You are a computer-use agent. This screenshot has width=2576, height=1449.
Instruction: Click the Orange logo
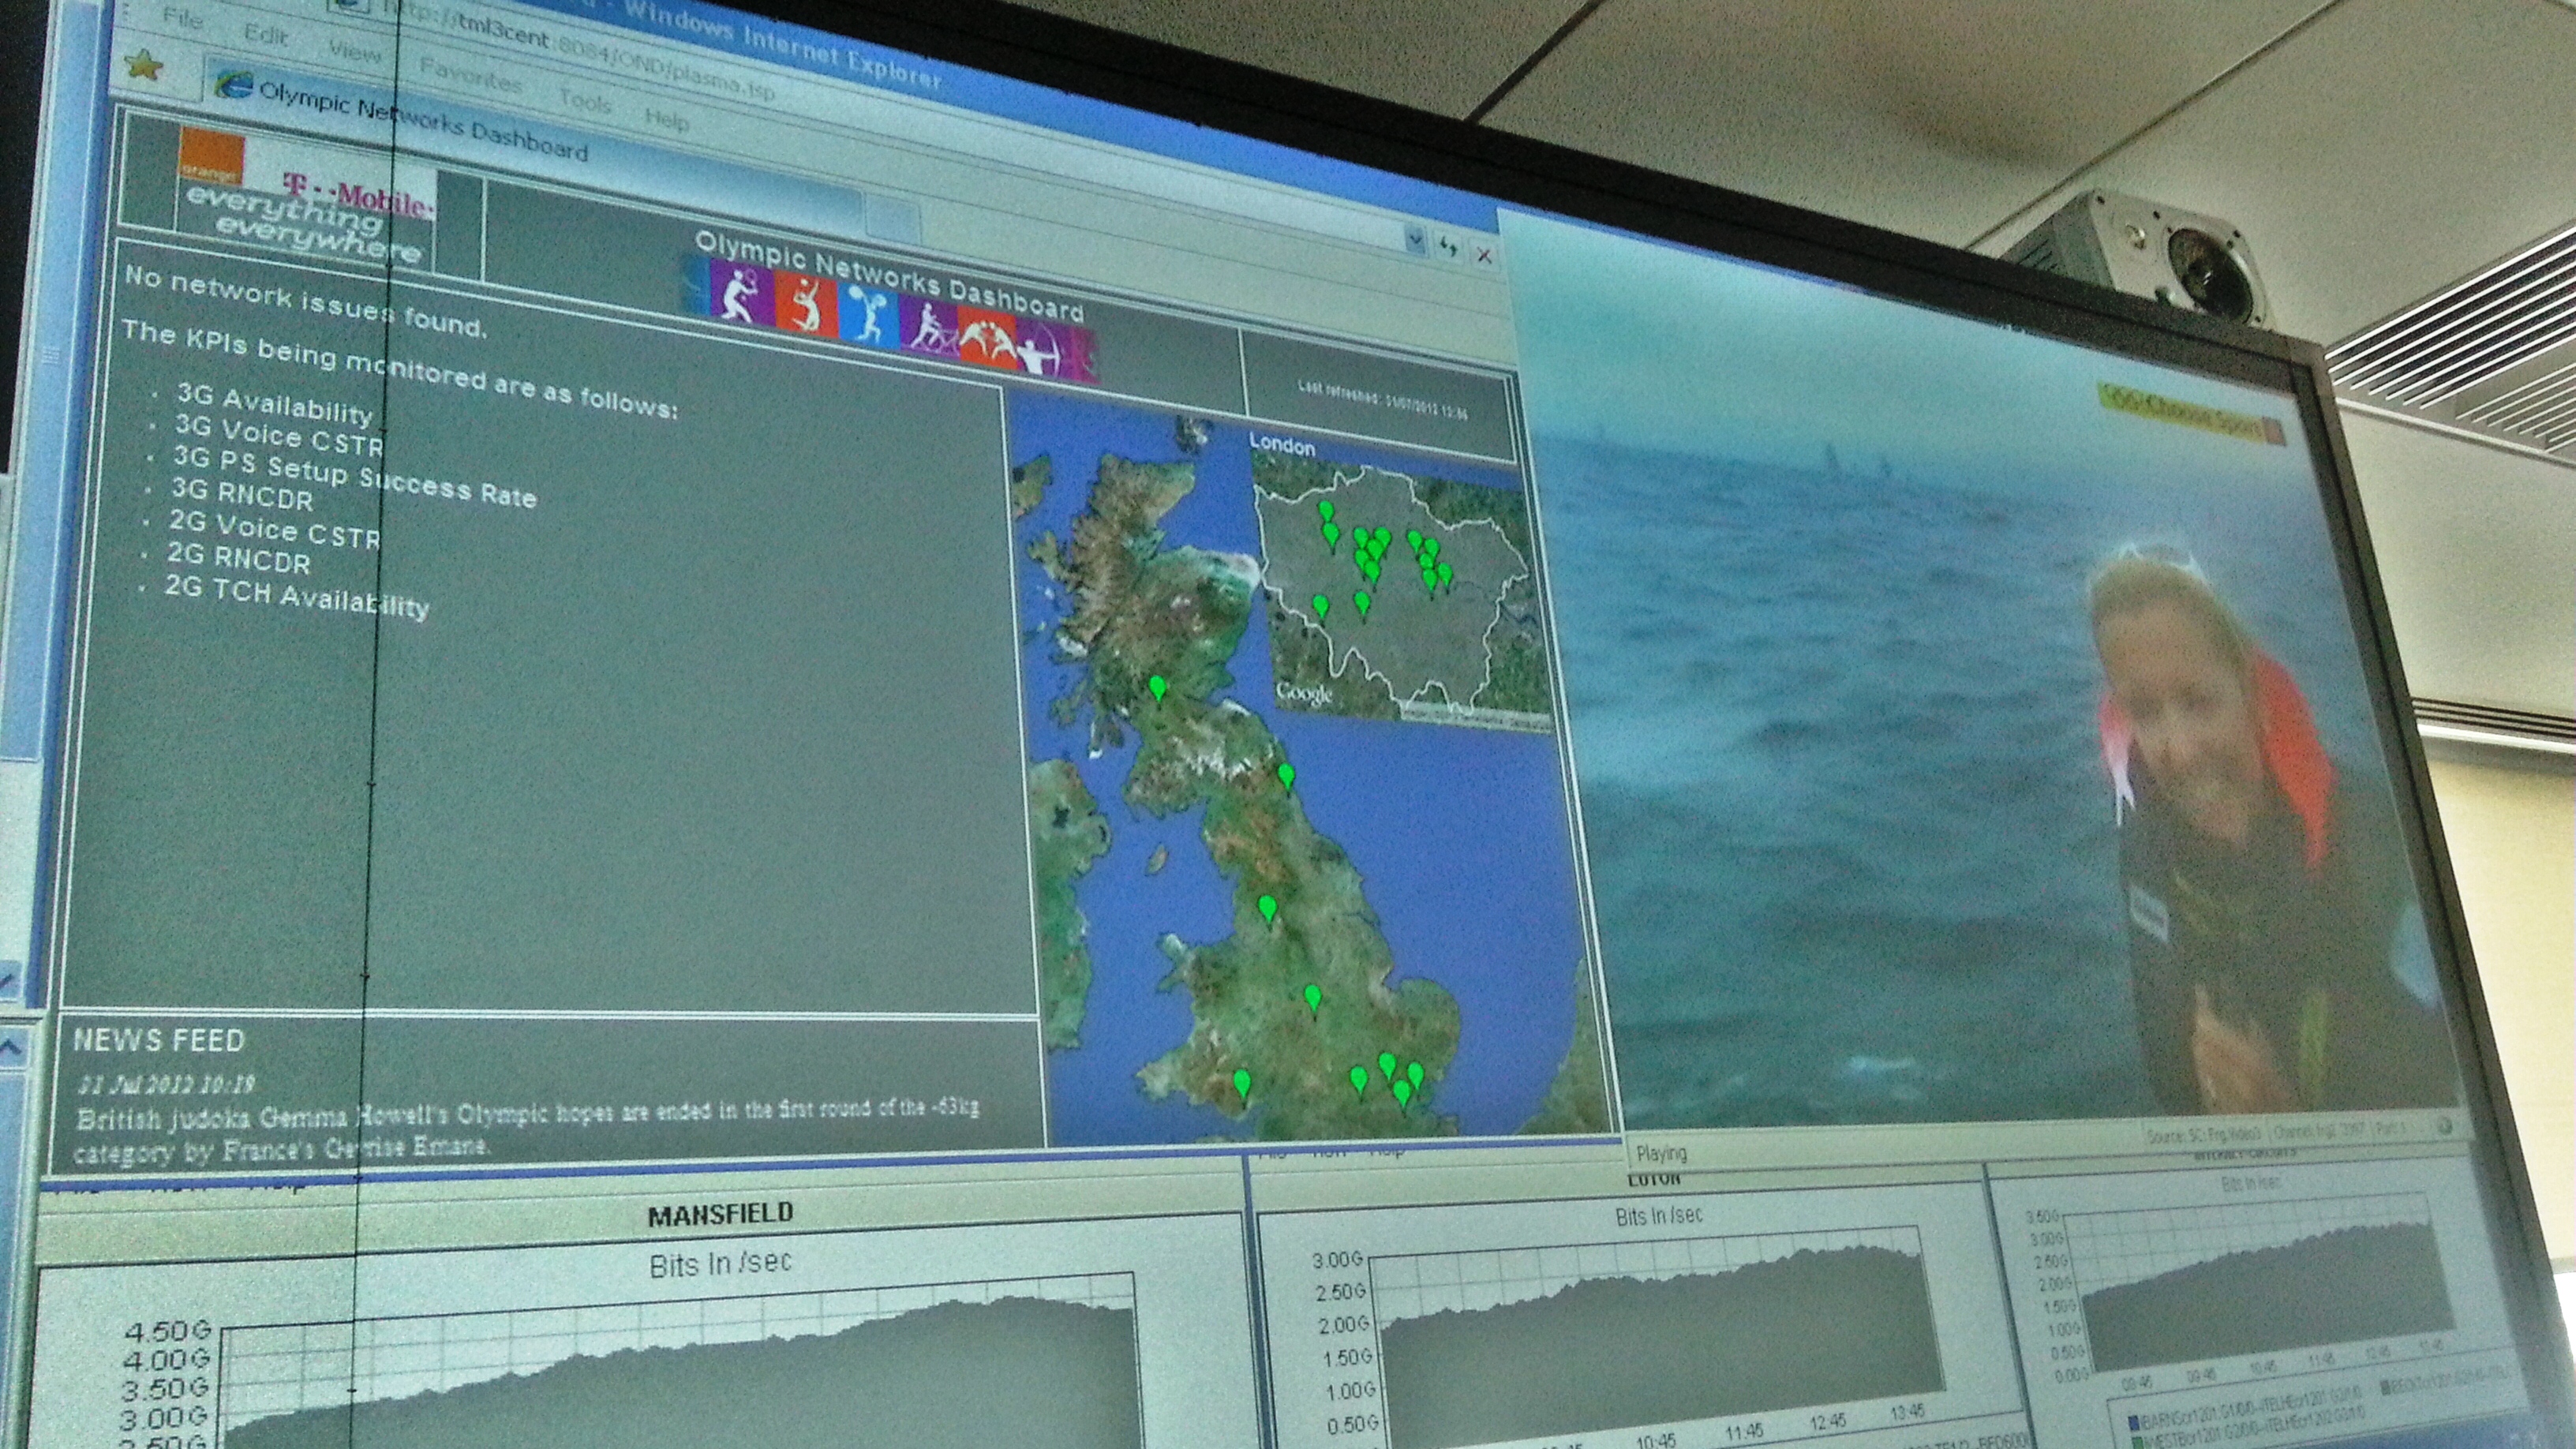[211, 157]
